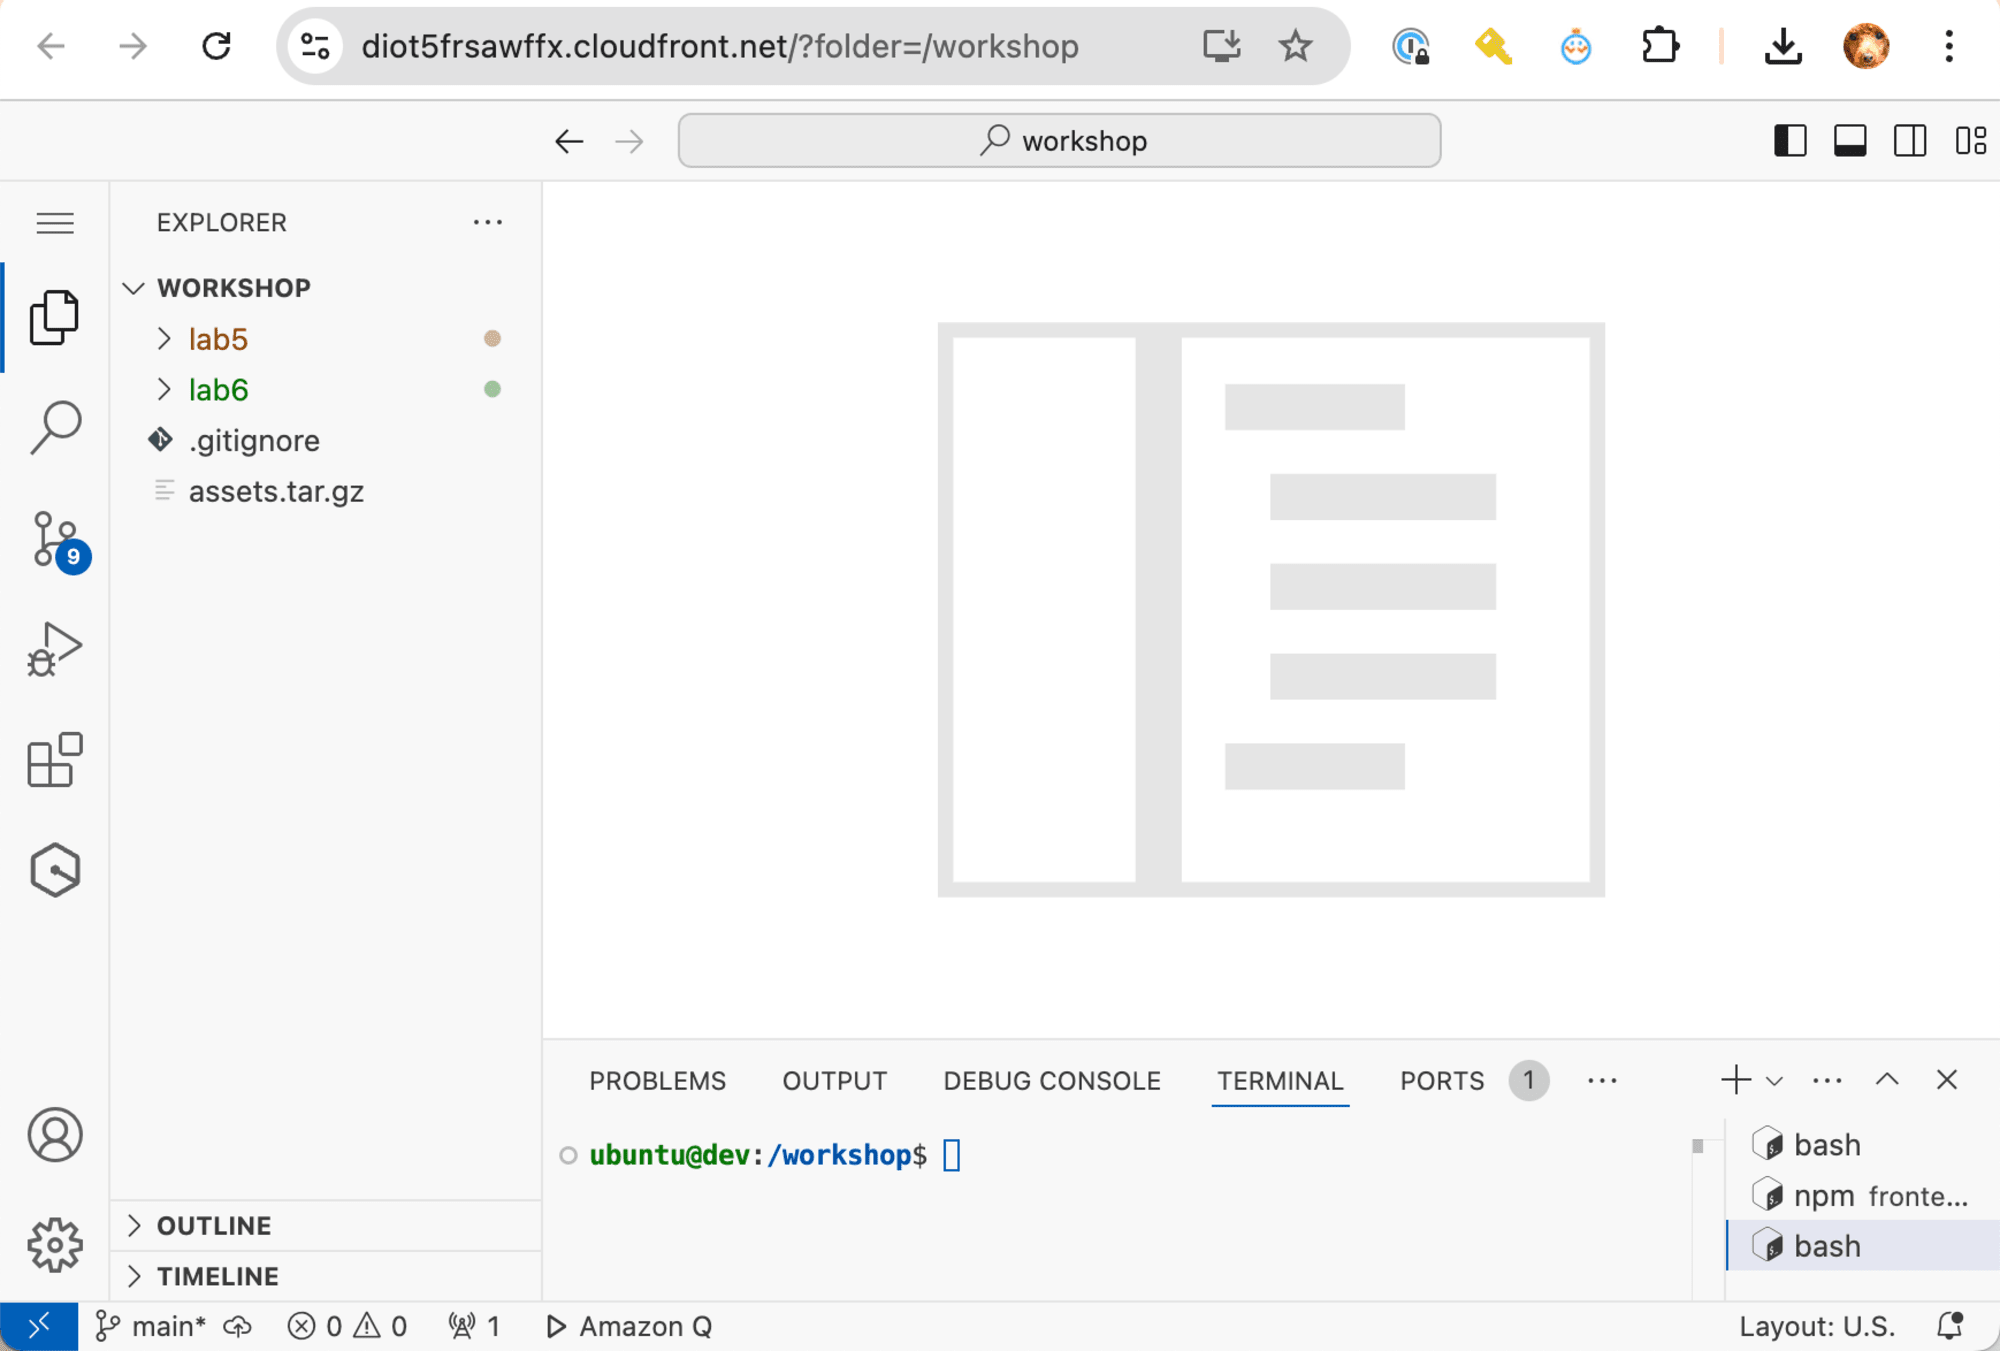Viewport: 2000px width, 1351px height.
Task: Open the Amazon Q hexagon icon
Action: pyautogui.click(x=55, y=870)
